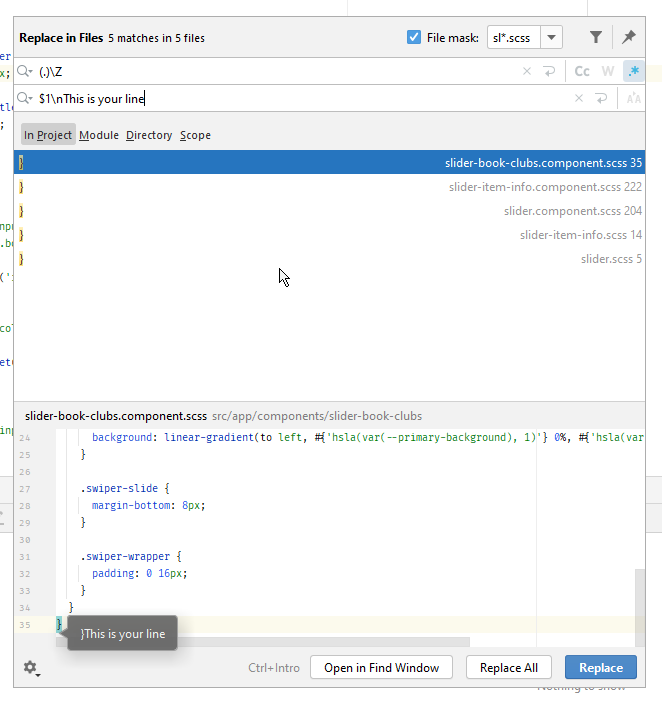The height and width of the screenshot is (715, 662).
Task: Uncheck the File mask checkbox
Action: 414,38
